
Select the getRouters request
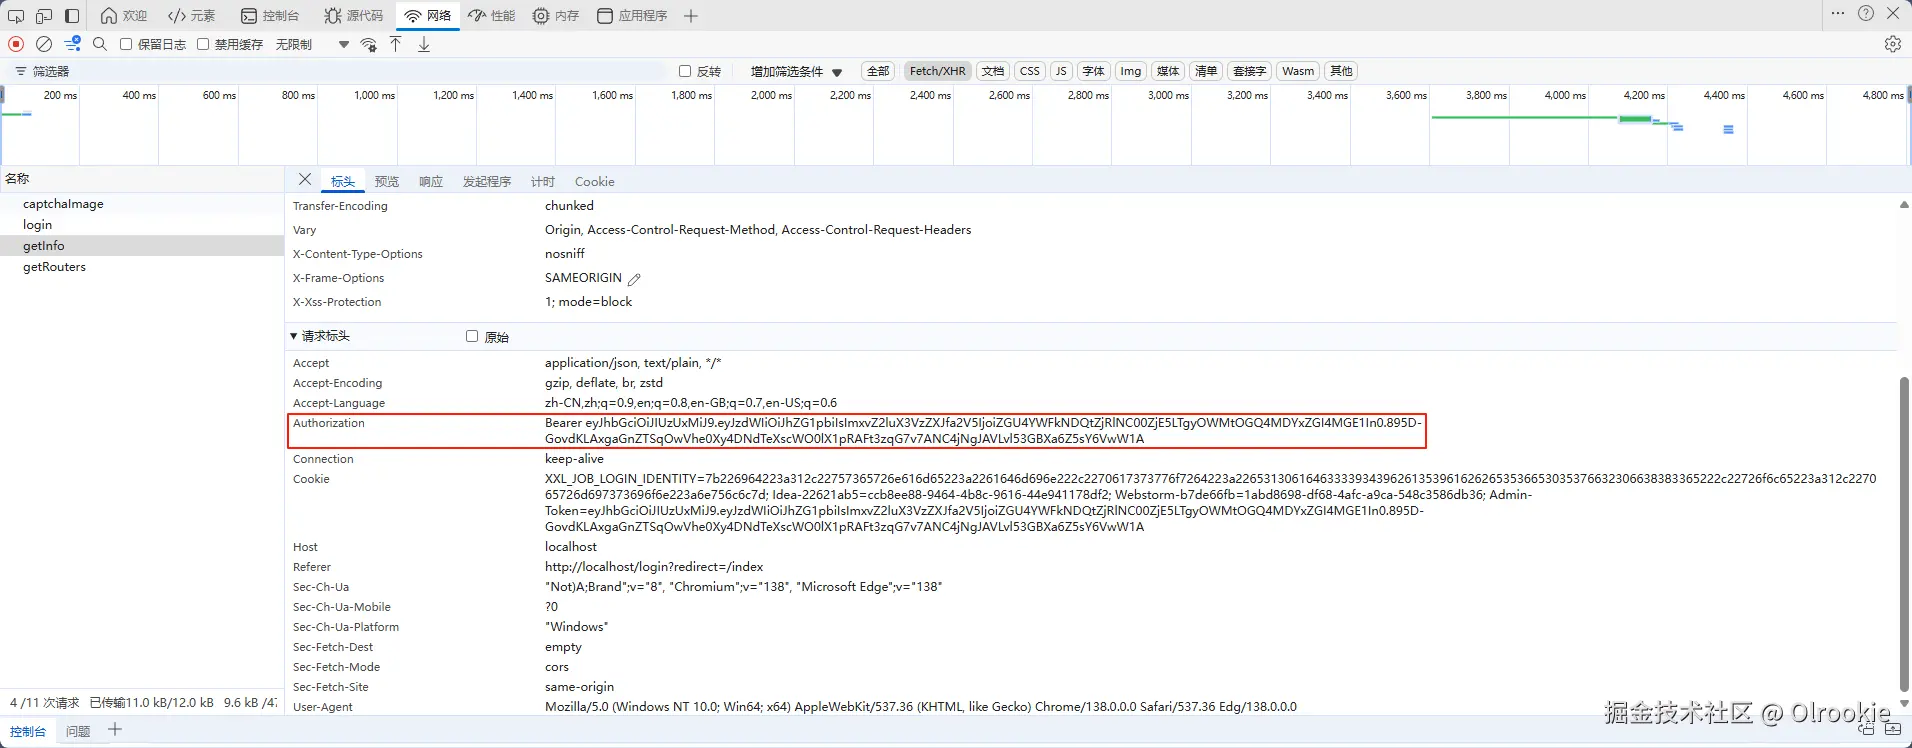click(142, 267)
